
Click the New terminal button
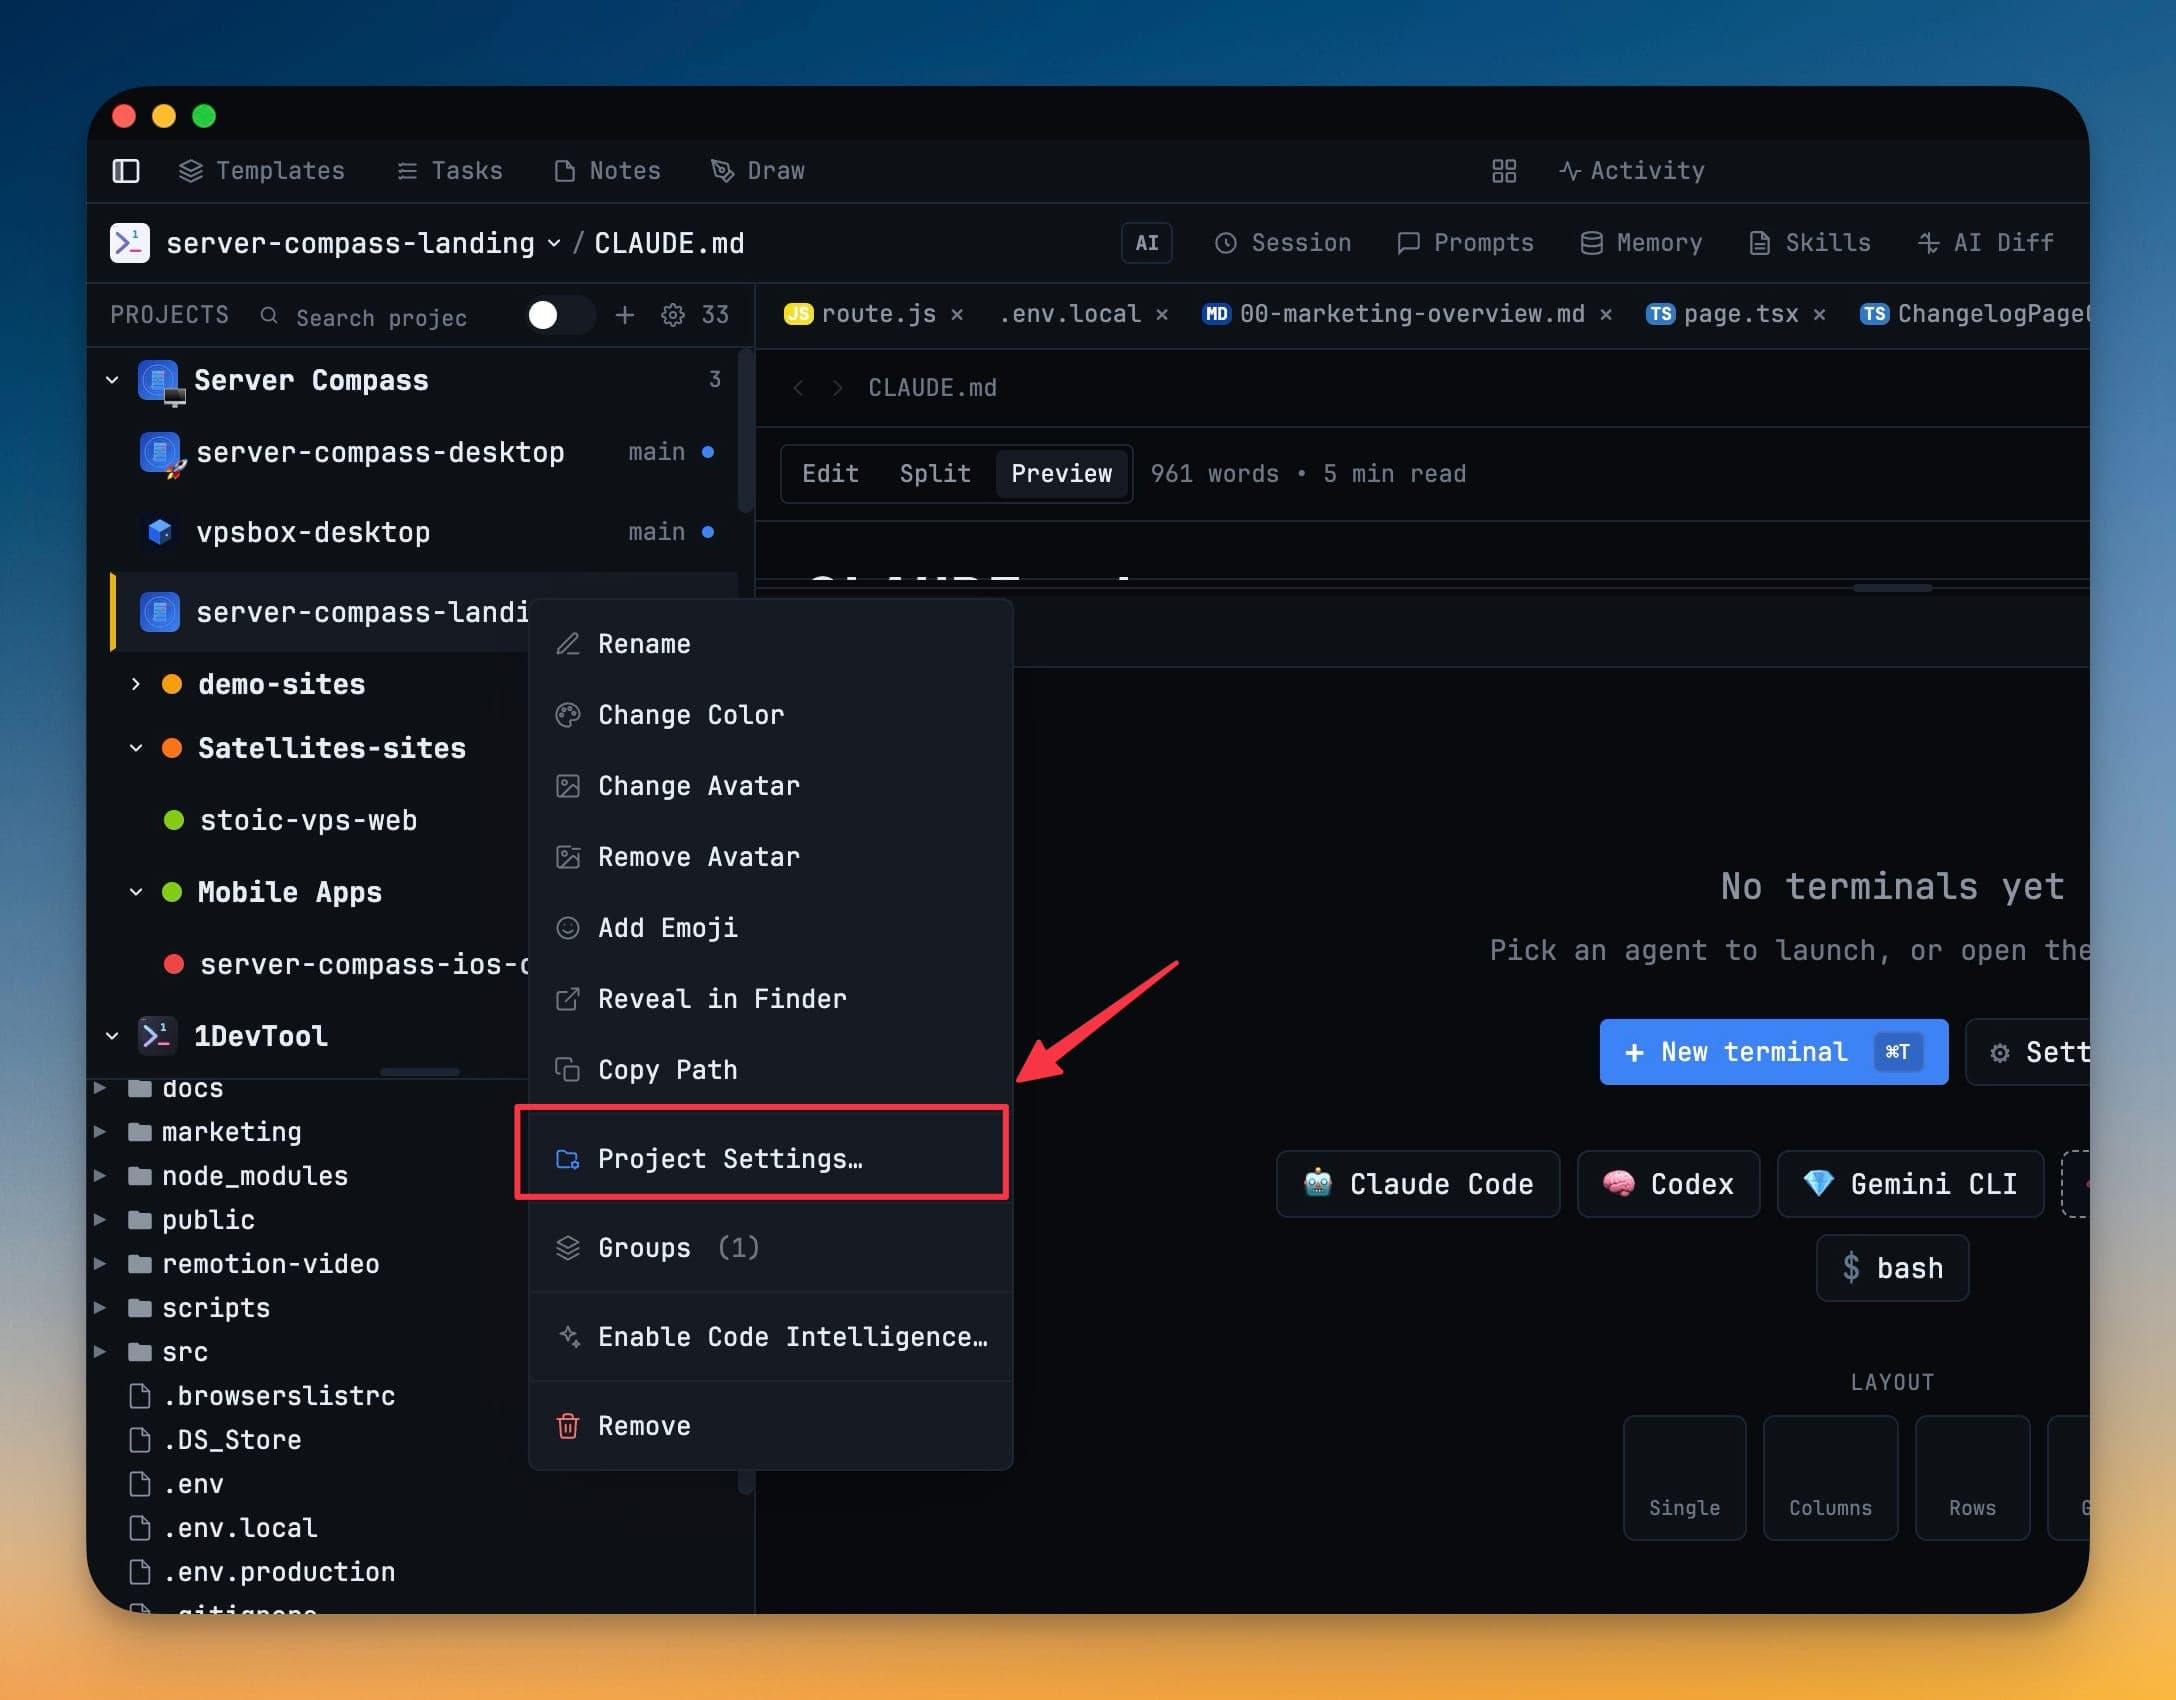point(1774,1052)
